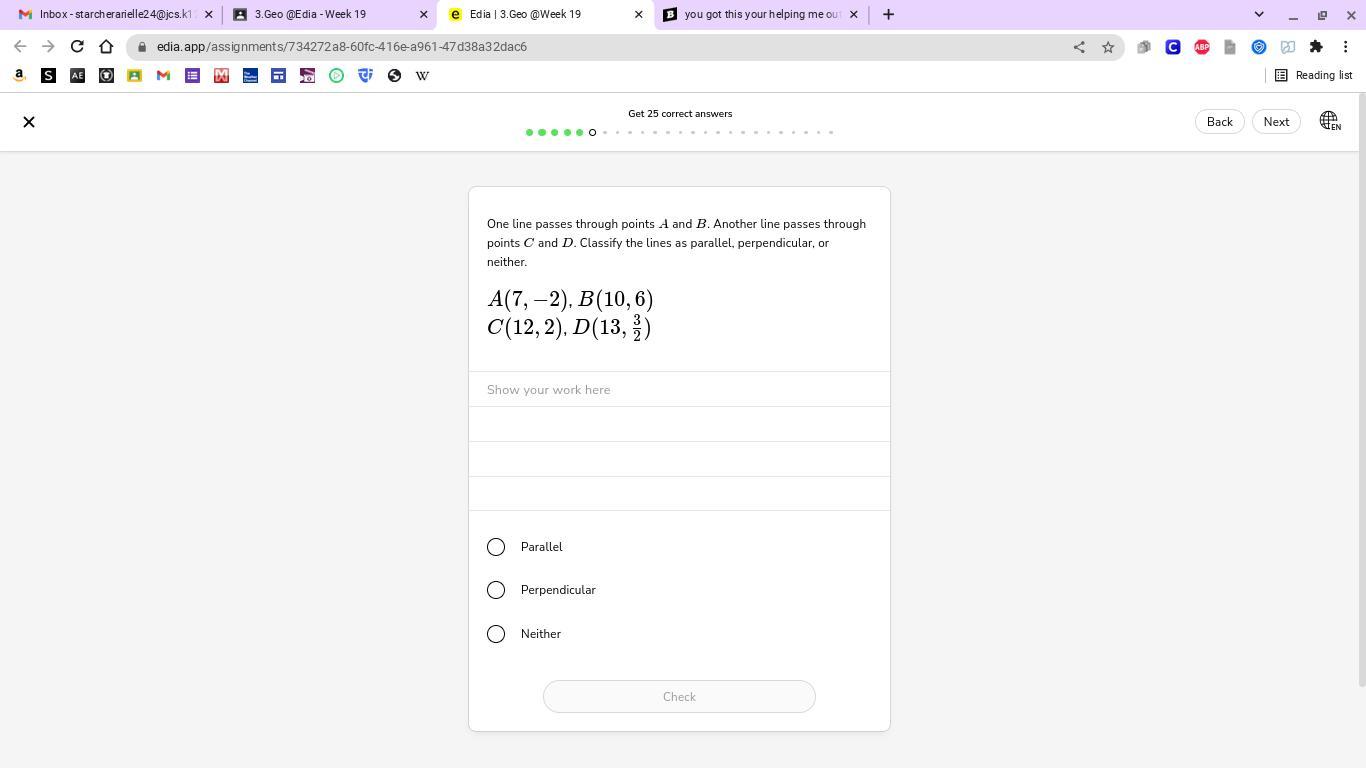Open the purple Google Forms bookmark
The image size is (1366, 768).
192,76
